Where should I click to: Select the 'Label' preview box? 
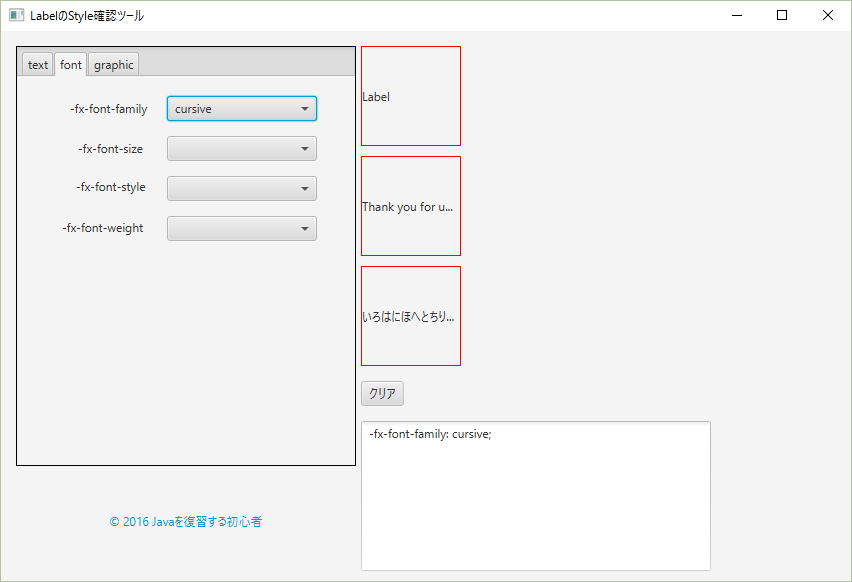(x=410, y=95)
